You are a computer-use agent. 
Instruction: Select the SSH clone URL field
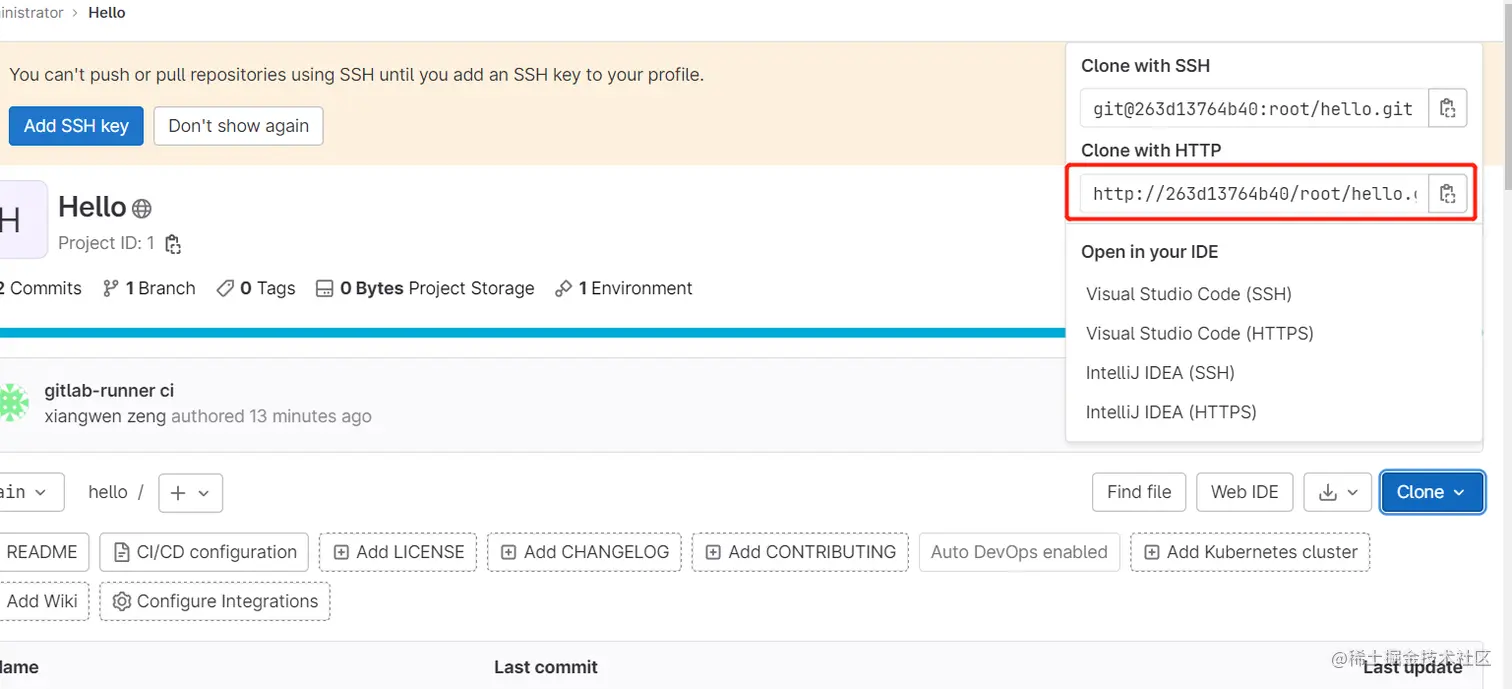tap(1254, 109)
